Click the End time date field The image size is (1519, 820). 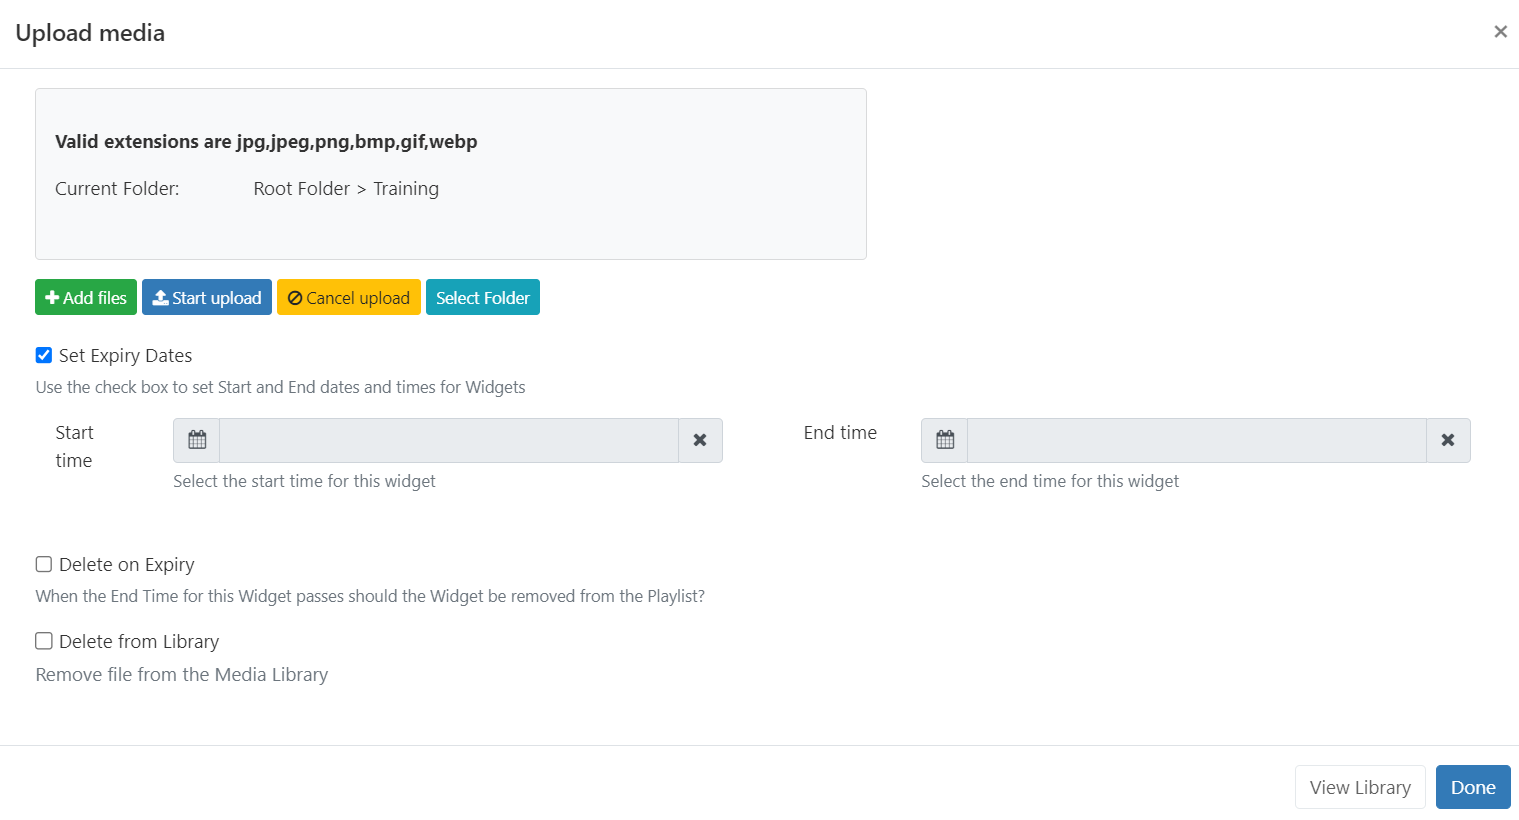click(1196, 440)
